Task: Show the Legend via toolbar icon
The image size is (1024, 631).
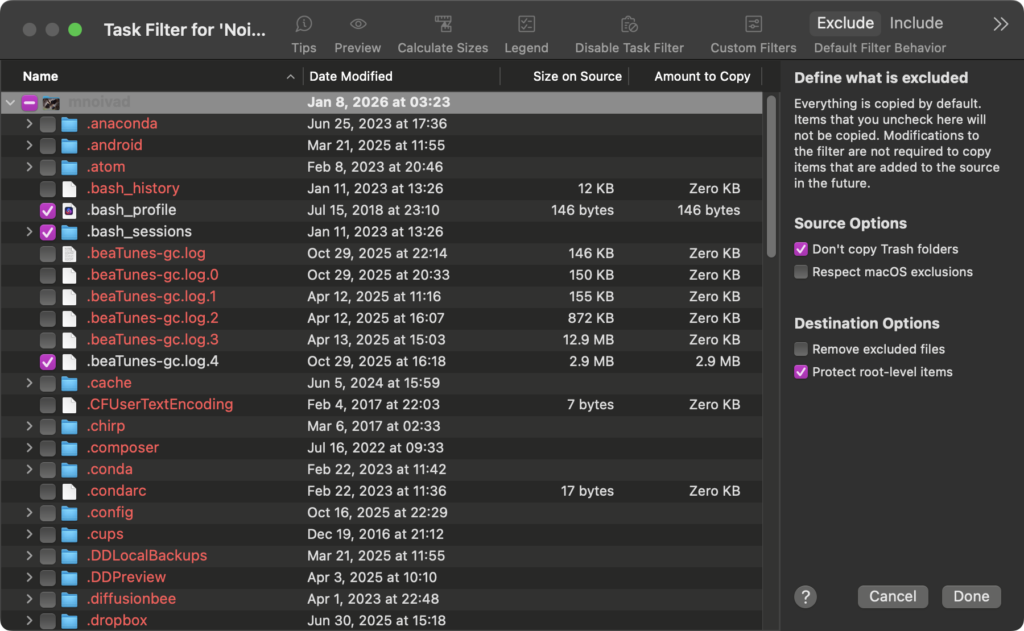Action: pyautogui.click(x=526, y=24)
